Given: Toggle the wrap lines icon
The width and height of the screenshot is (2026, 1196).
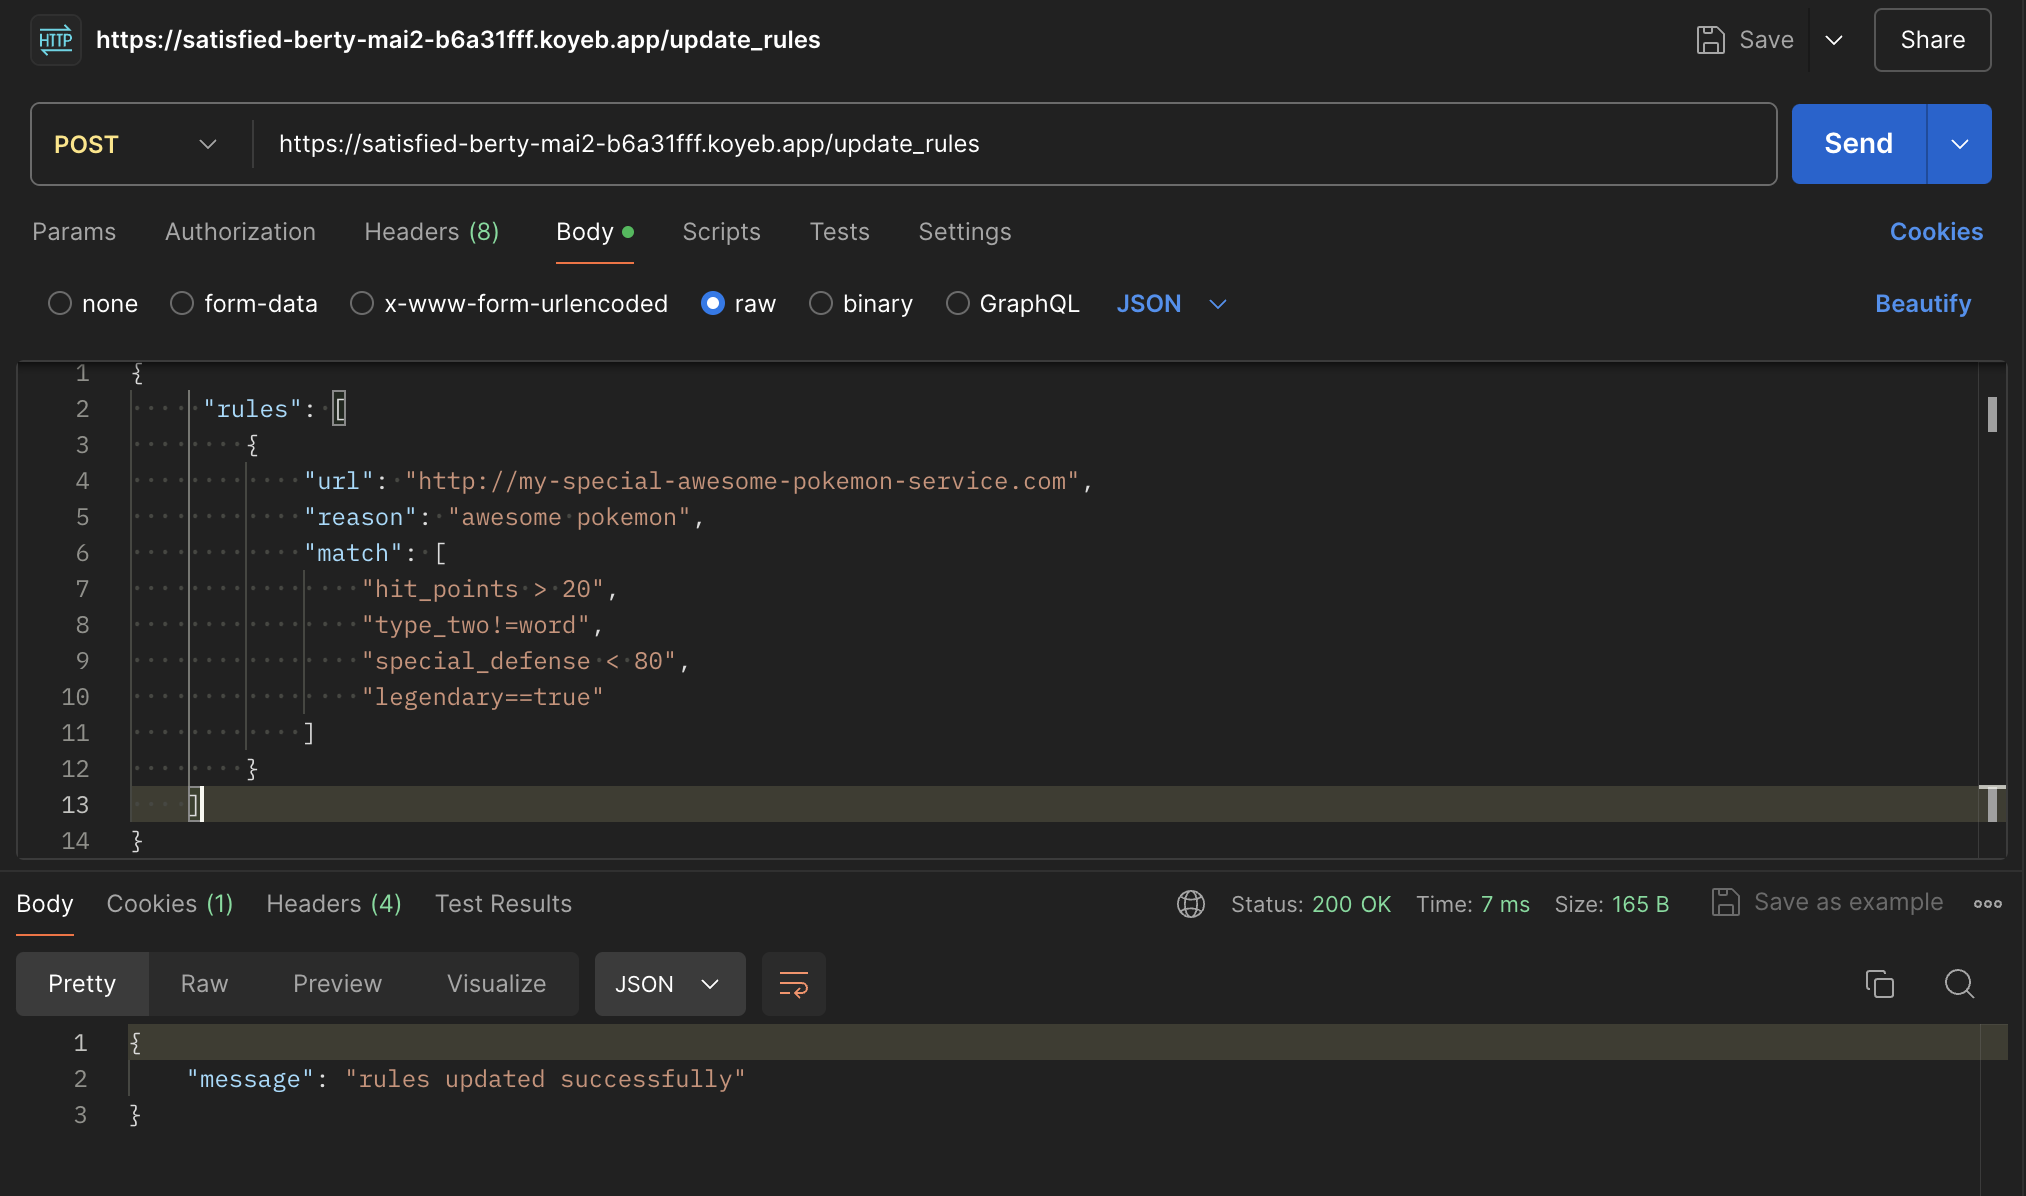Looking at the screenshot, I should pos(794,984).
